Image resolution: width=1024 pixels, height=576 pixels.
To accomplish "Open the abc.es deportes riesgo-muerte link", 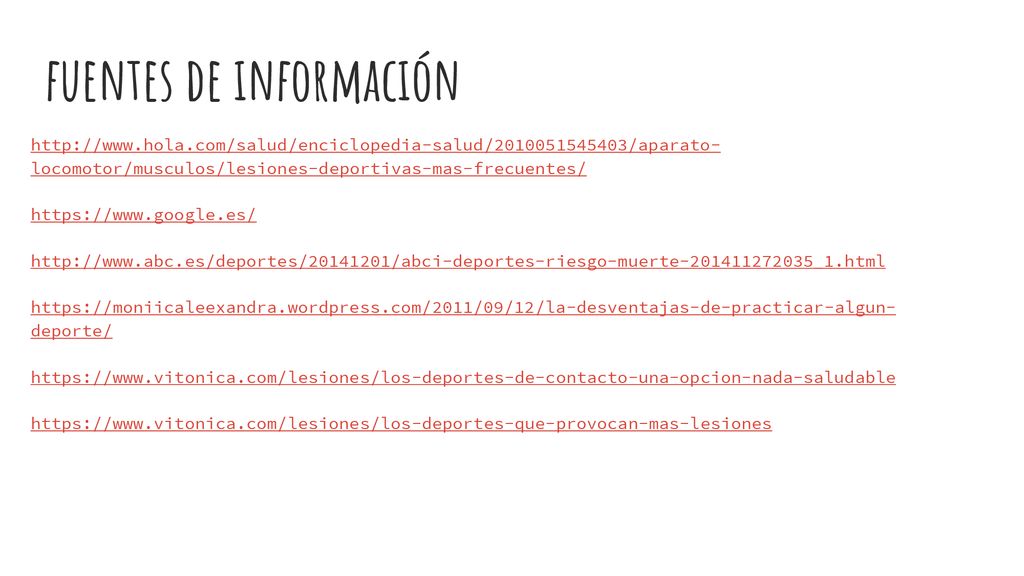I will (458, 261).
